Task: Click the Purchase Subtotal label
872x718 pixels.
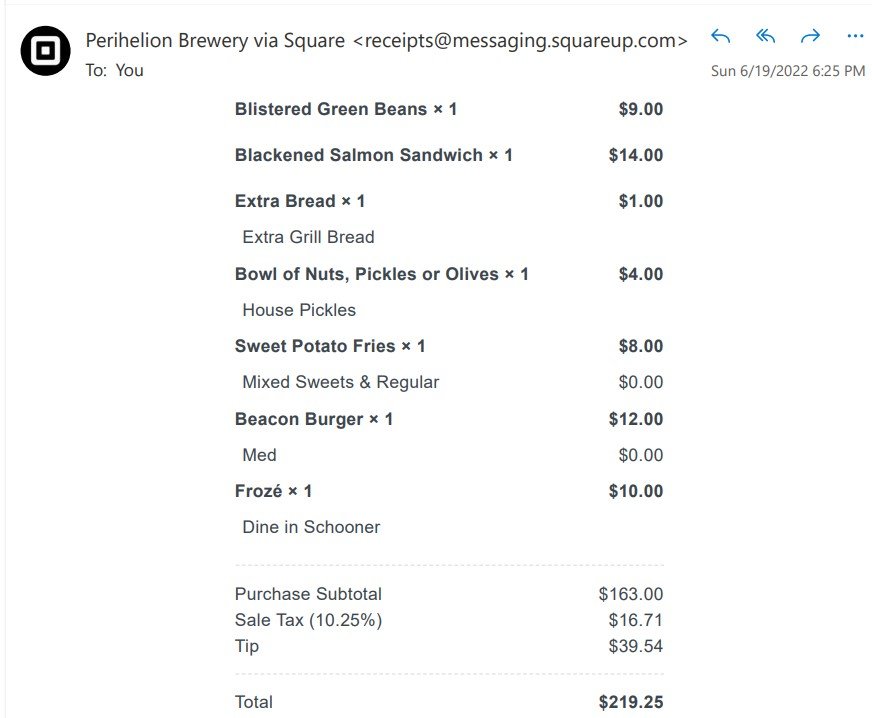Action: (x=308, y=594)
